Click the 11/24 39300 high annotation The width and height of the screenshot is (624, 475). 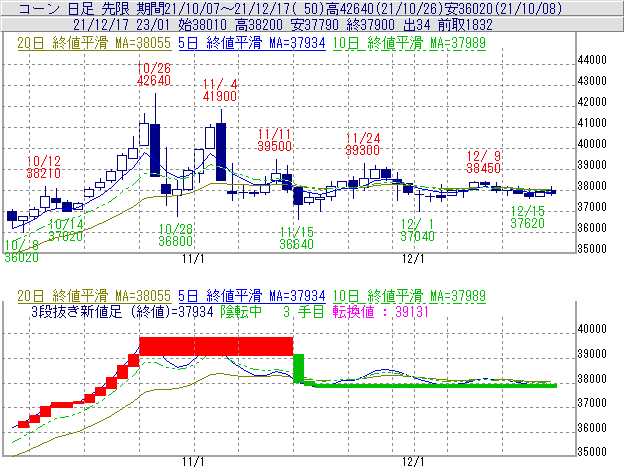point(363,144)
